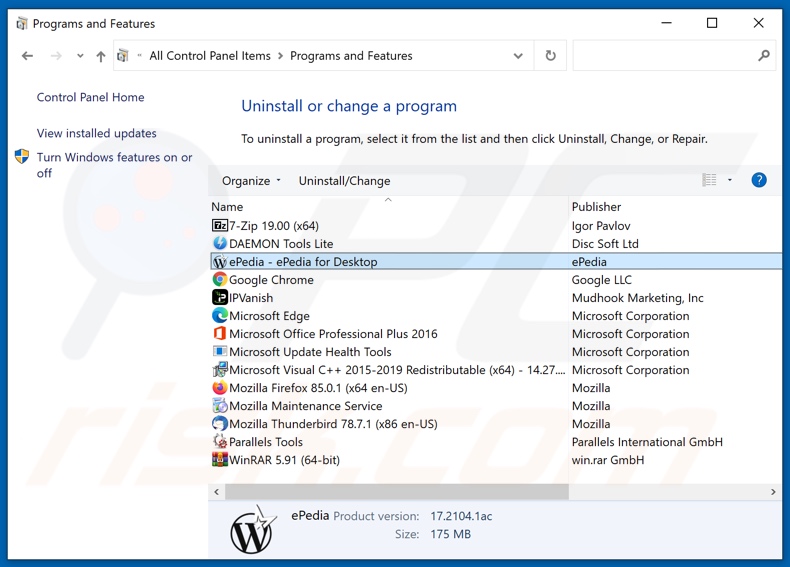790x567 pixels.
Task: Select Mozilla Firefox 85.0.1 entry
Action: (318, 388)
